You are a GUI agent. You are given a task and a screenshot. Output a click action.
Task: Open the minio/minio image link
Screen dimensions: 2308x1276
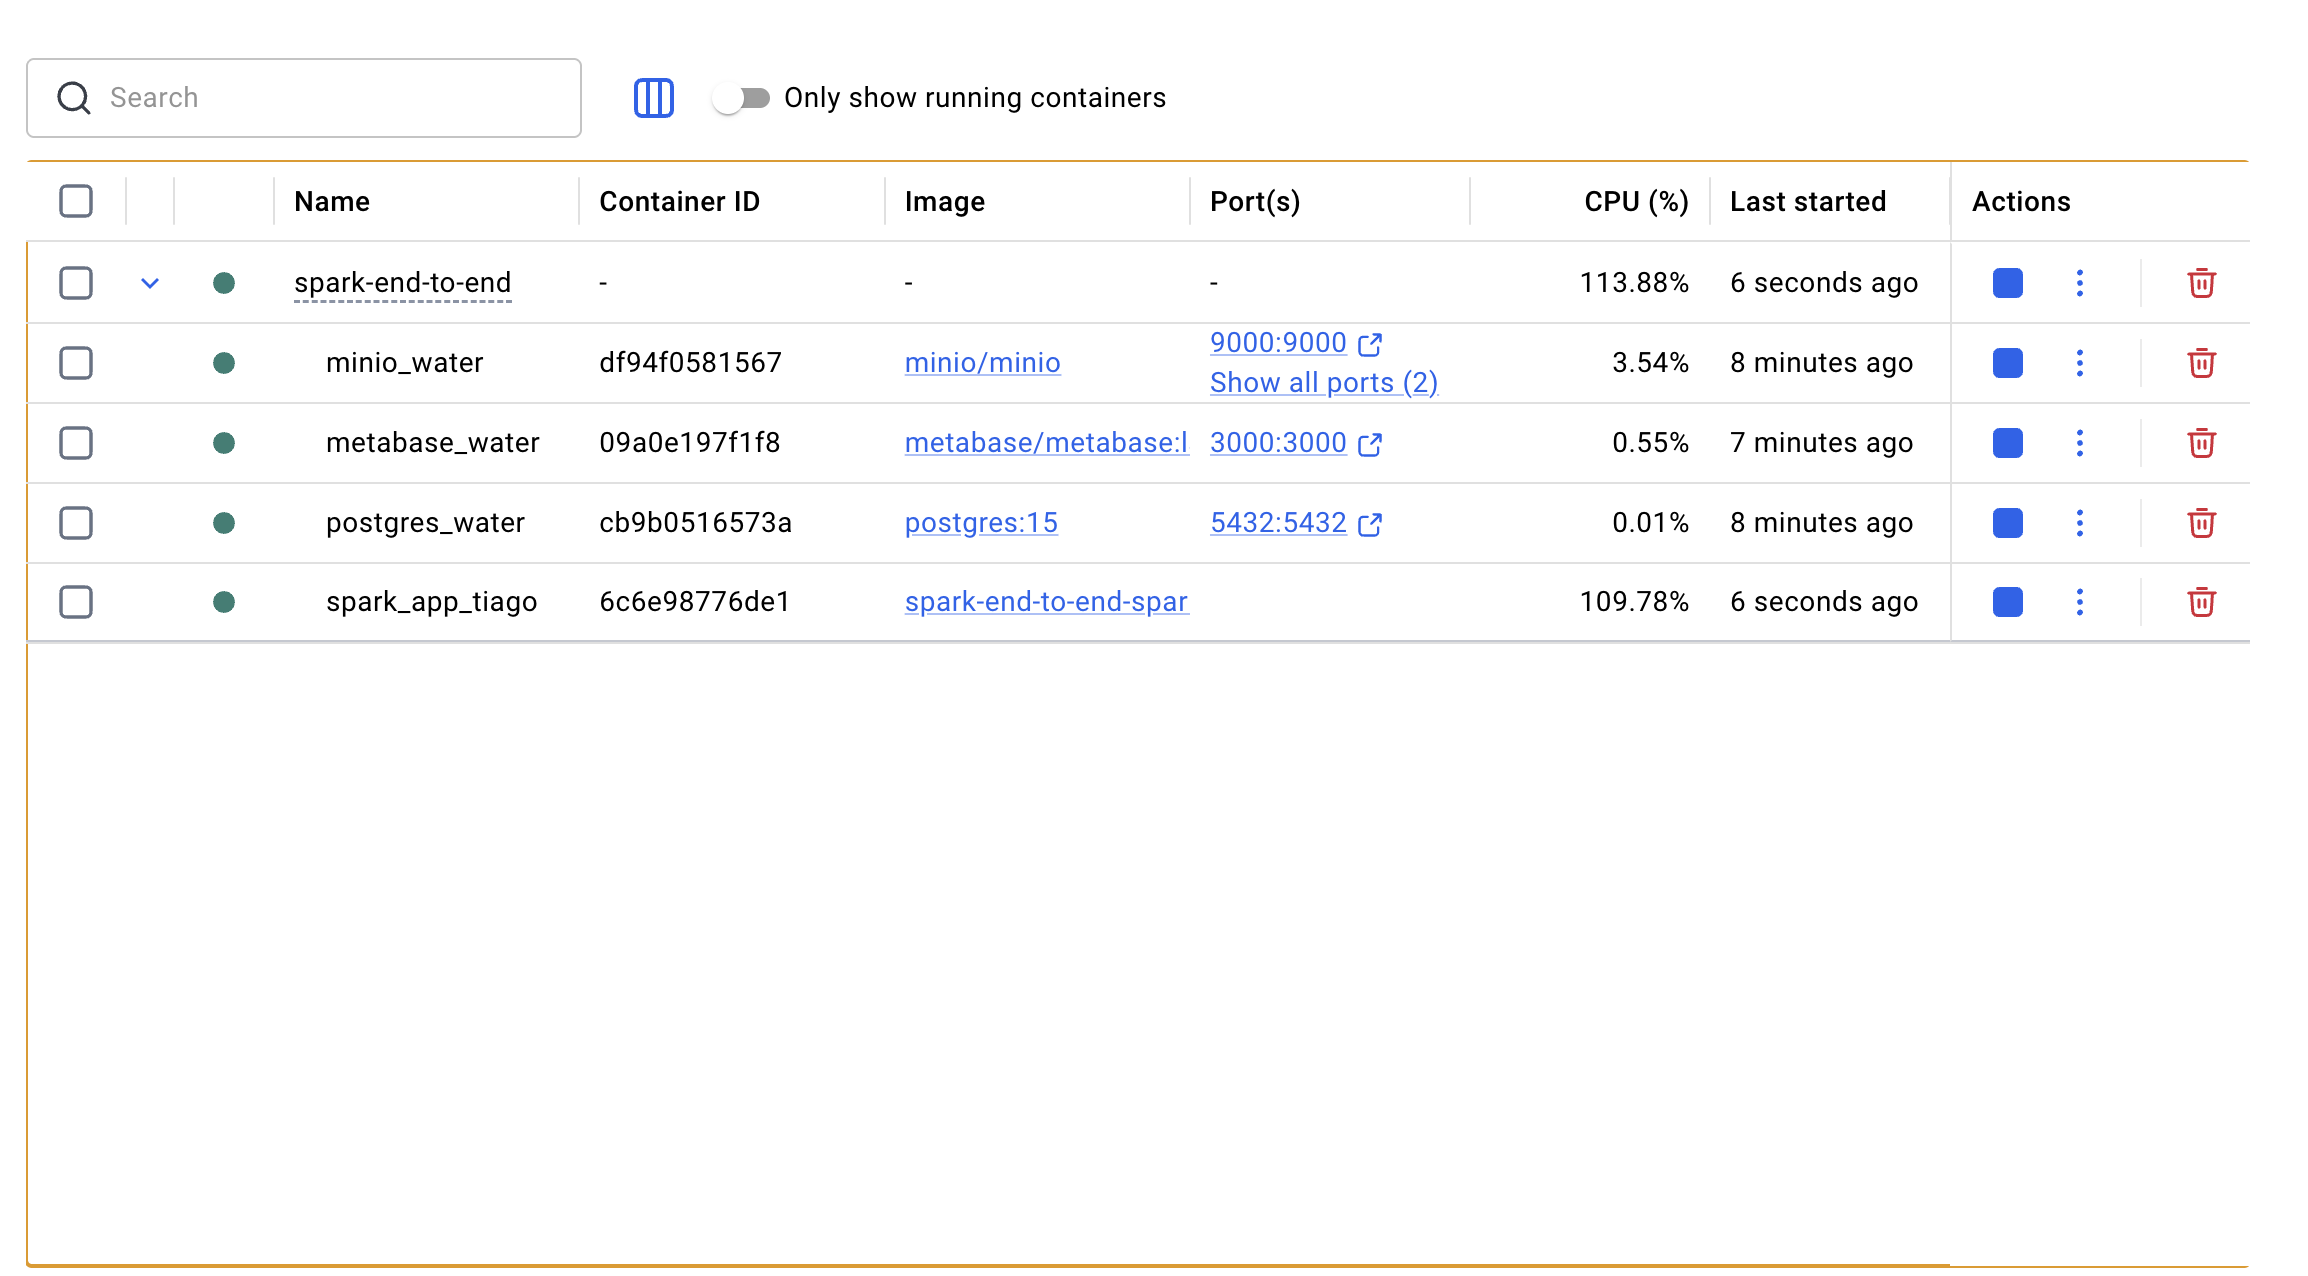[982, 363]
